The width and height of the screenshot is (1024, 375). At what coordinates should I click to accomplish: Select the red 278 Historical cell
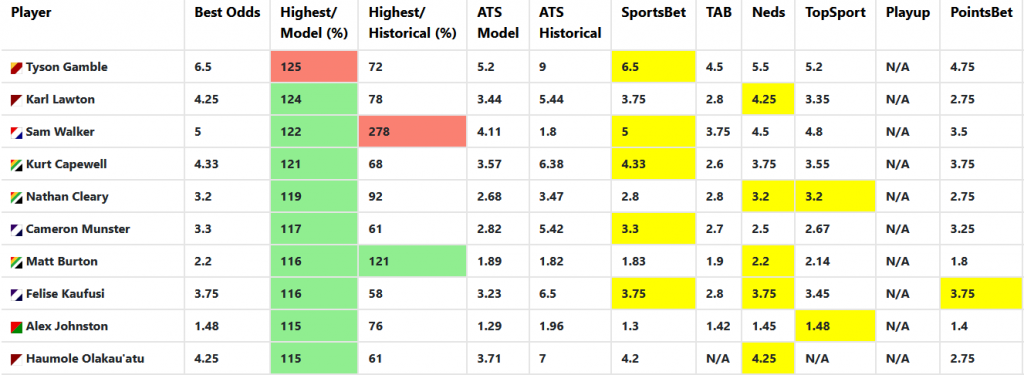point(413,132)
